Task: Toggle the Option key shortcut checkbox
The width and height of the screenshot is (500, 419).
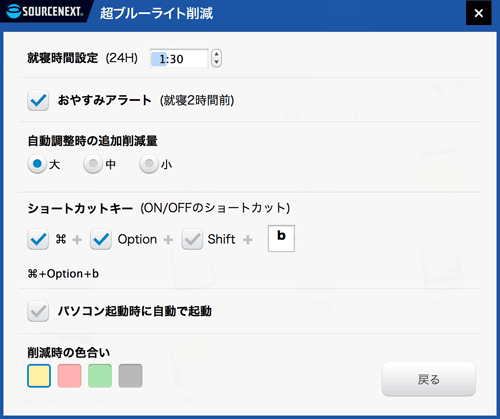Action: (101, 239)
